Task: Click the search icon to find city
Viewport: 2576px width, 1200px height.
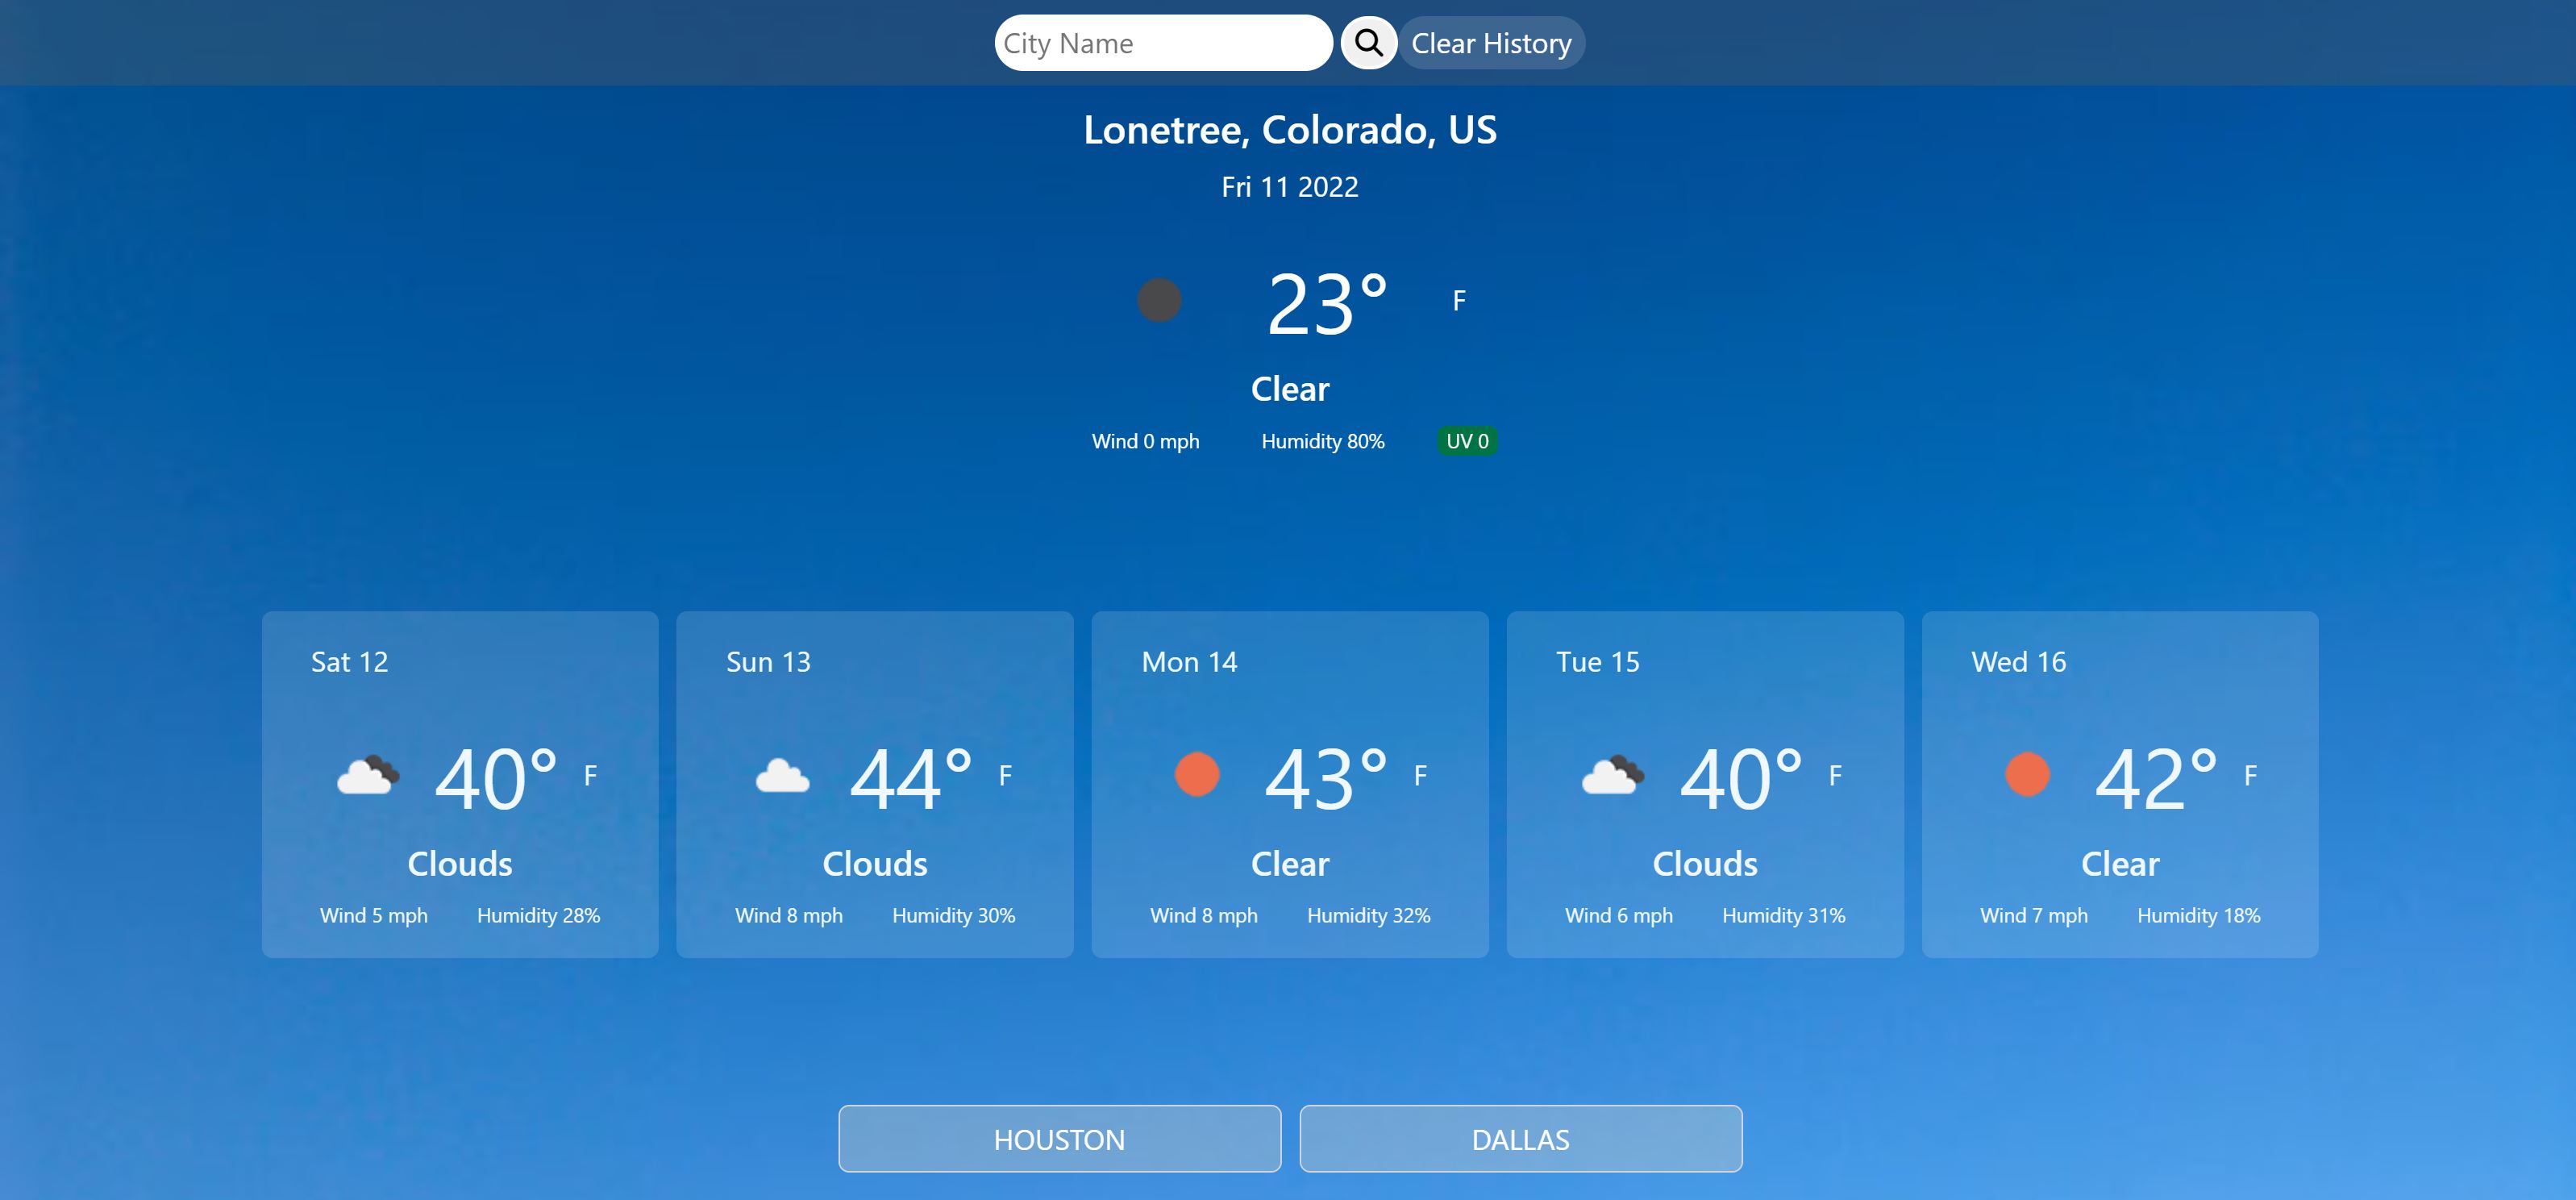Action: [x=1370, y=43]
